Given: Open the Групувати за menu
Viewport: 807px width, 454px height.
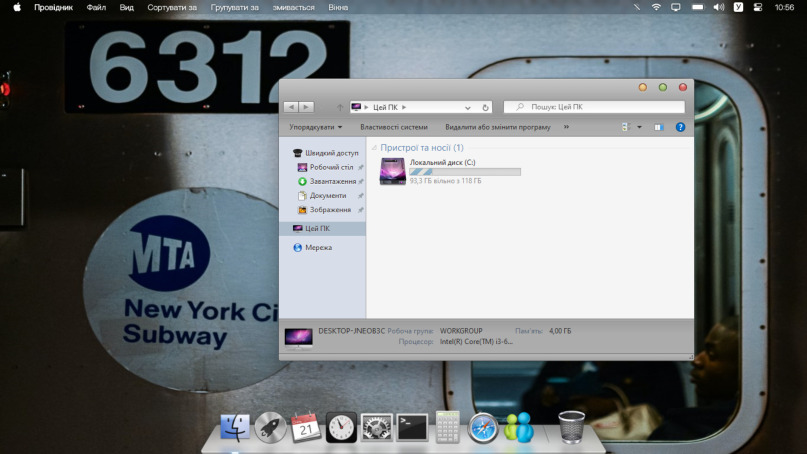Looking at the screenshot, I should (x=235, y=7).
